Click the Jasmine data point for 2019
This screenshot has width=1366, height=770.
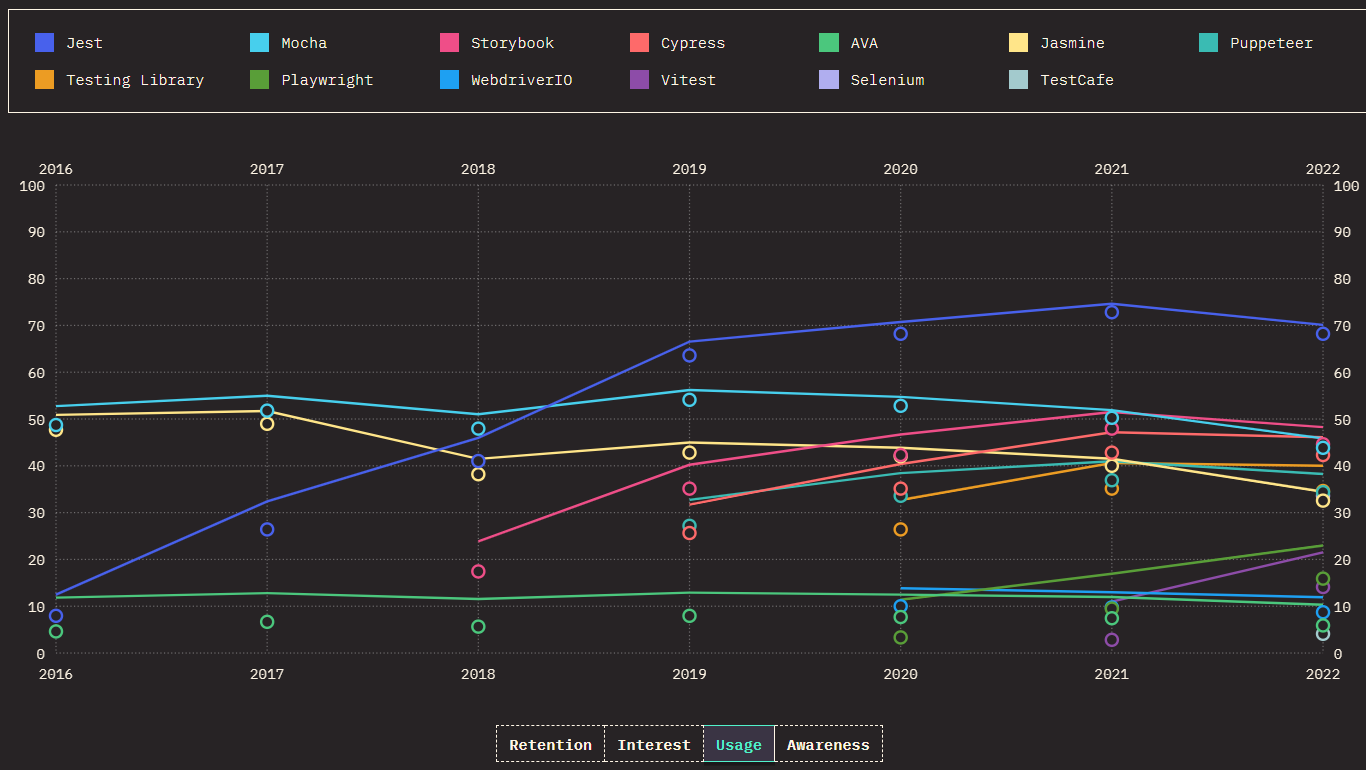pos(689,453)
